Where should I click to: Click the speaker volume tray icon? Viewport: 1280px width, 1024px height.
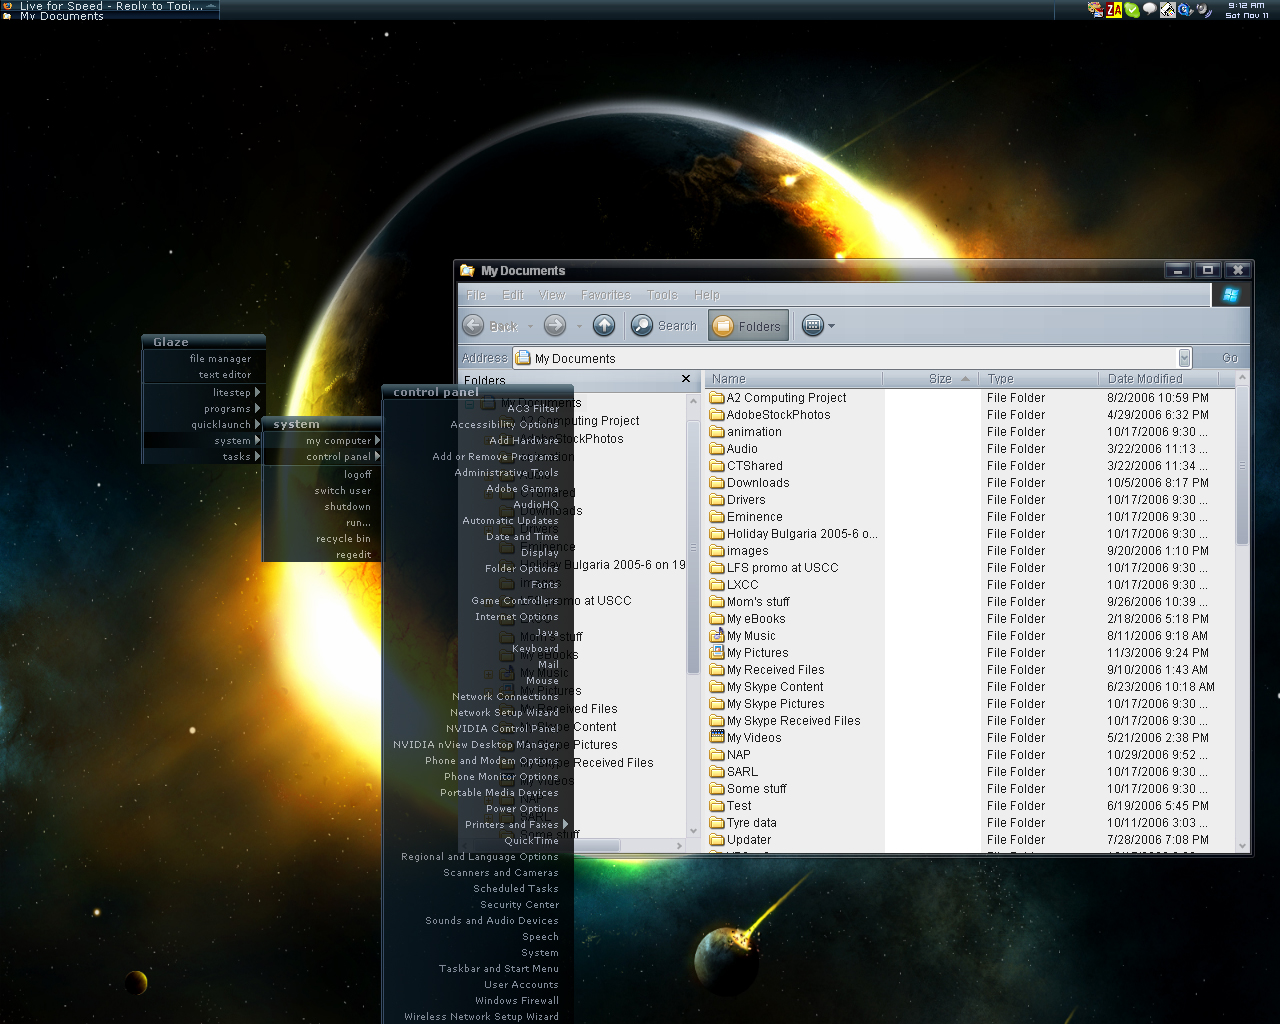1204,10
